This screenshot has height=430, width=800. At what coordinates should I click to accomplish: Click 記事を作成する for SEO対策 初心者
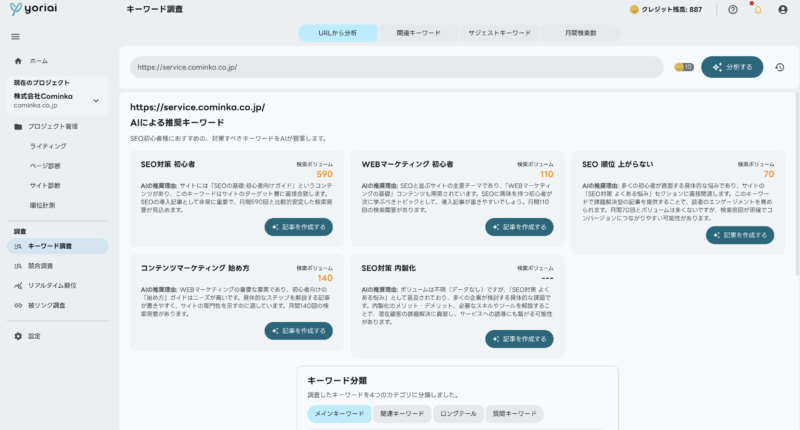(x=298, y=227)
